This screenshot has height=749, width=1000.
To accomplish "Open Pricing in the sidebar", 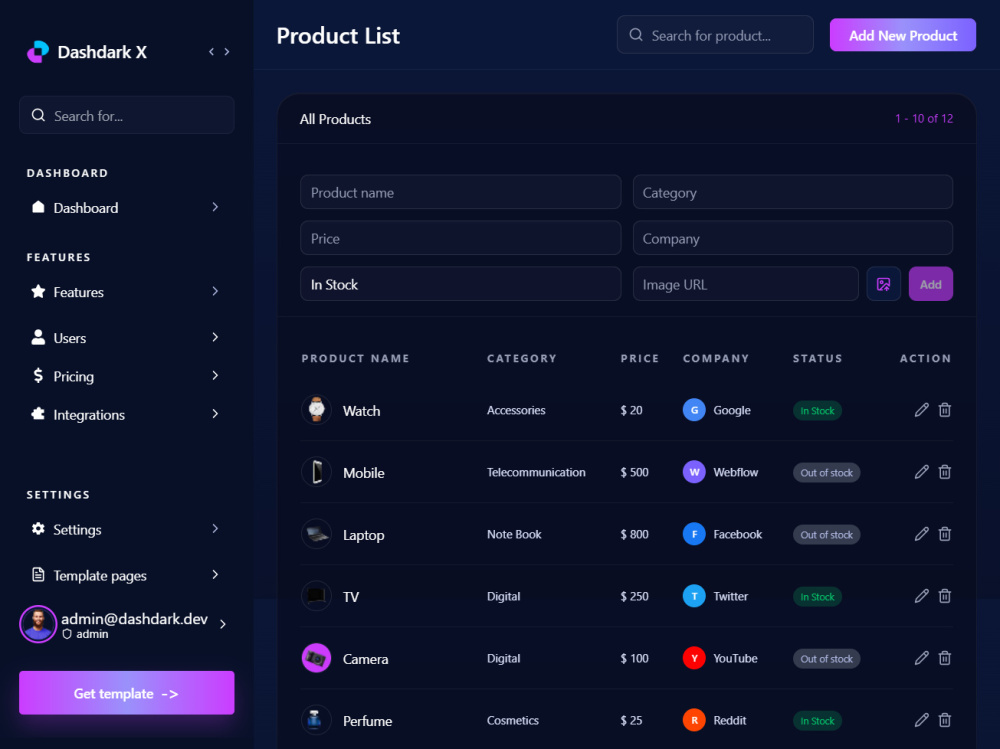I will [x=126, y=376].
